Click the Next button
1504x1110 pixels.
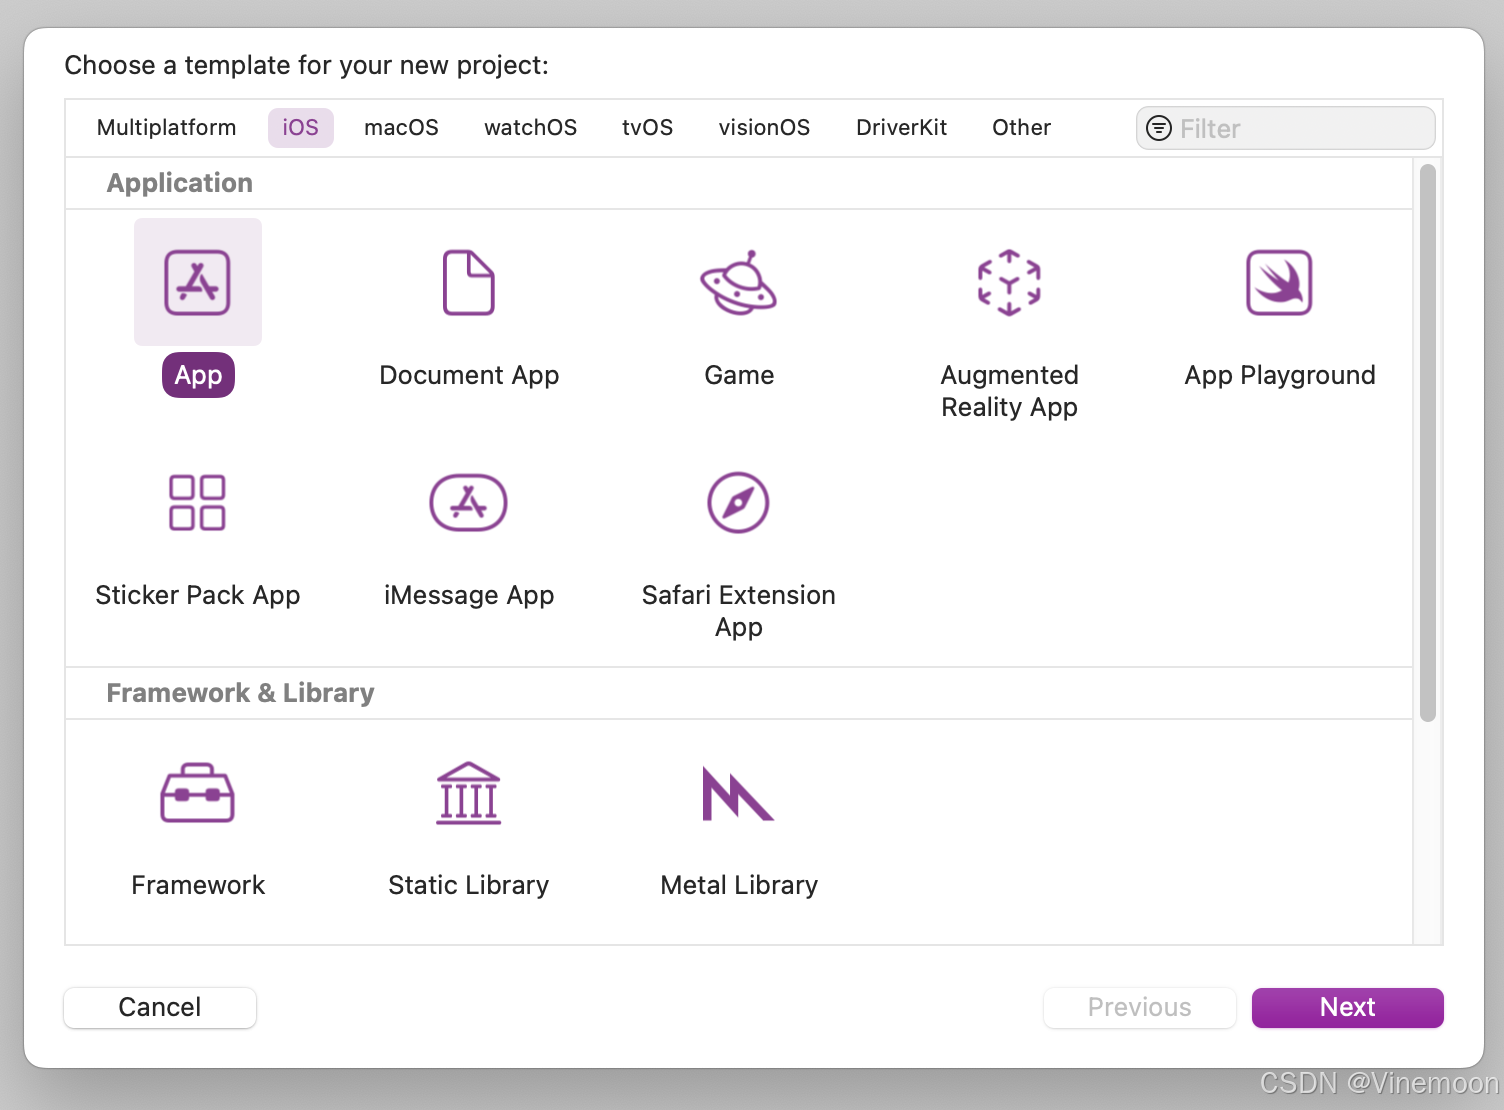pyautogui.click(x=1348, y=1007)
